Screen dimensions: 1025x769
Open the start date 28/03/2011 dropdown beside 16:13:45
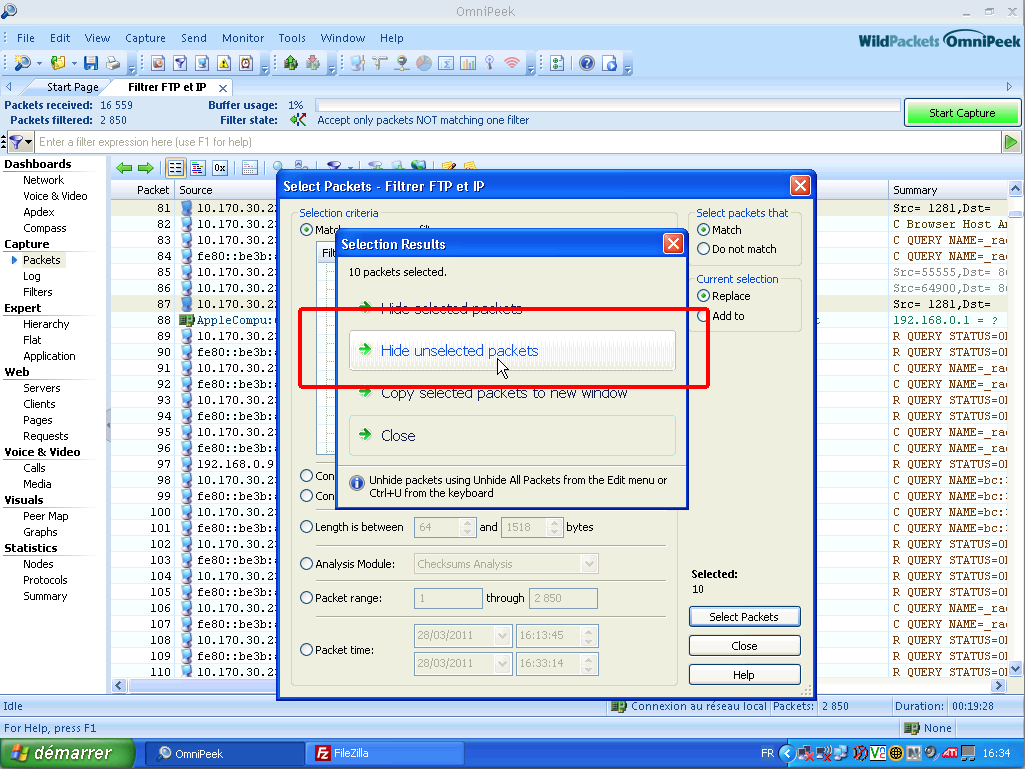tap(502, 635)
